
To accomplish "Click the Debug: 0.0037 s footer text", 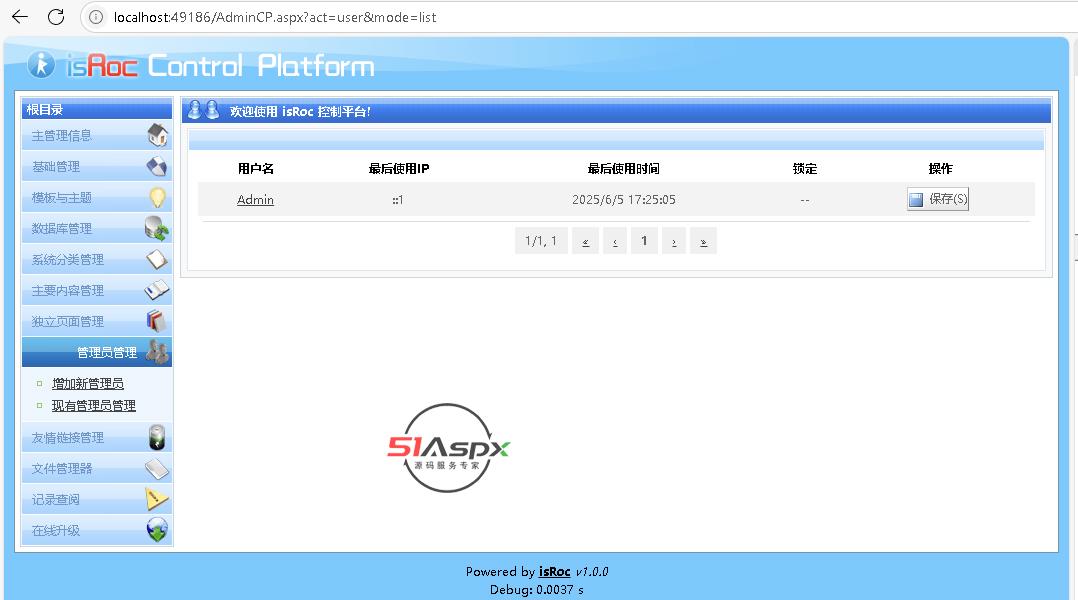I will 536,589.
